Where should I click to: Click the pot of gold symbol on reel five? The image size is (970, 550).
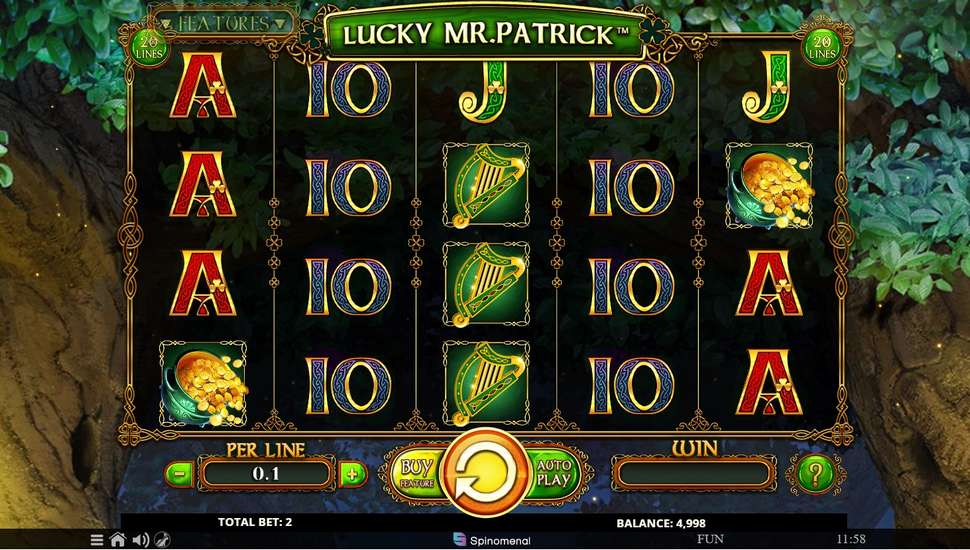(769, 186)
